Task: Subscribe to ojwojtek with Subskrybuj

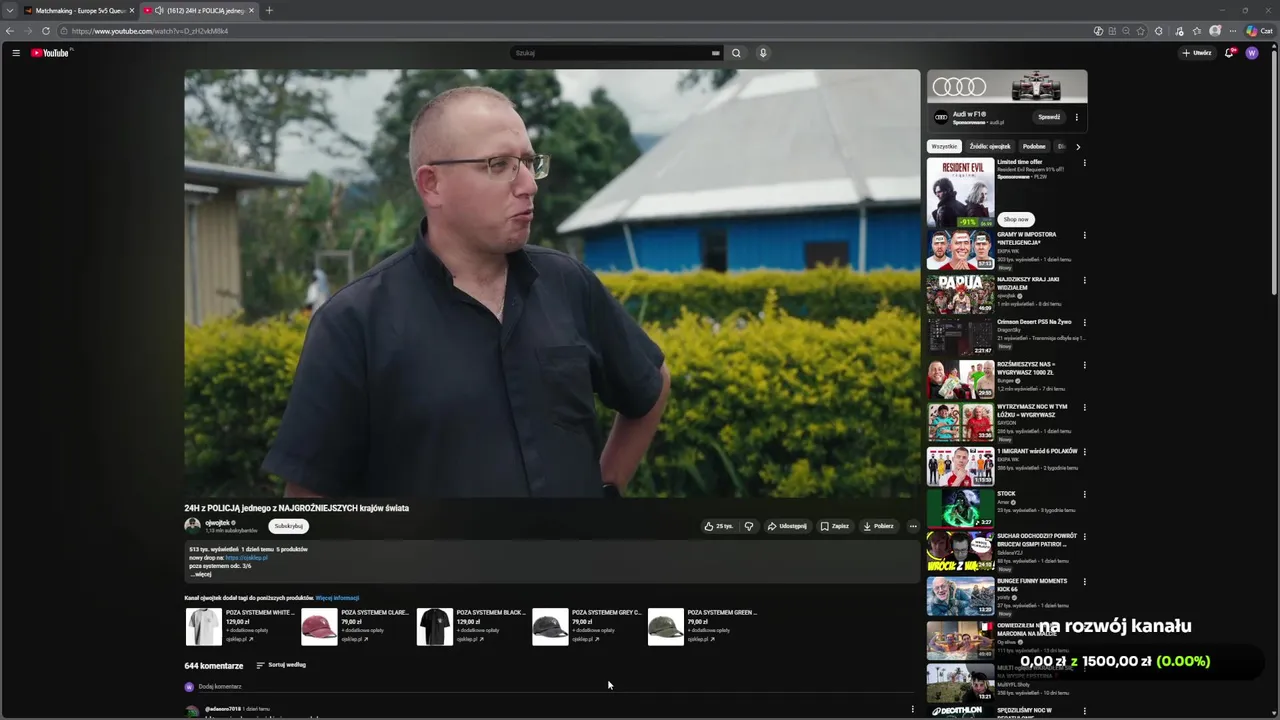Action: (x=288, y=526)
